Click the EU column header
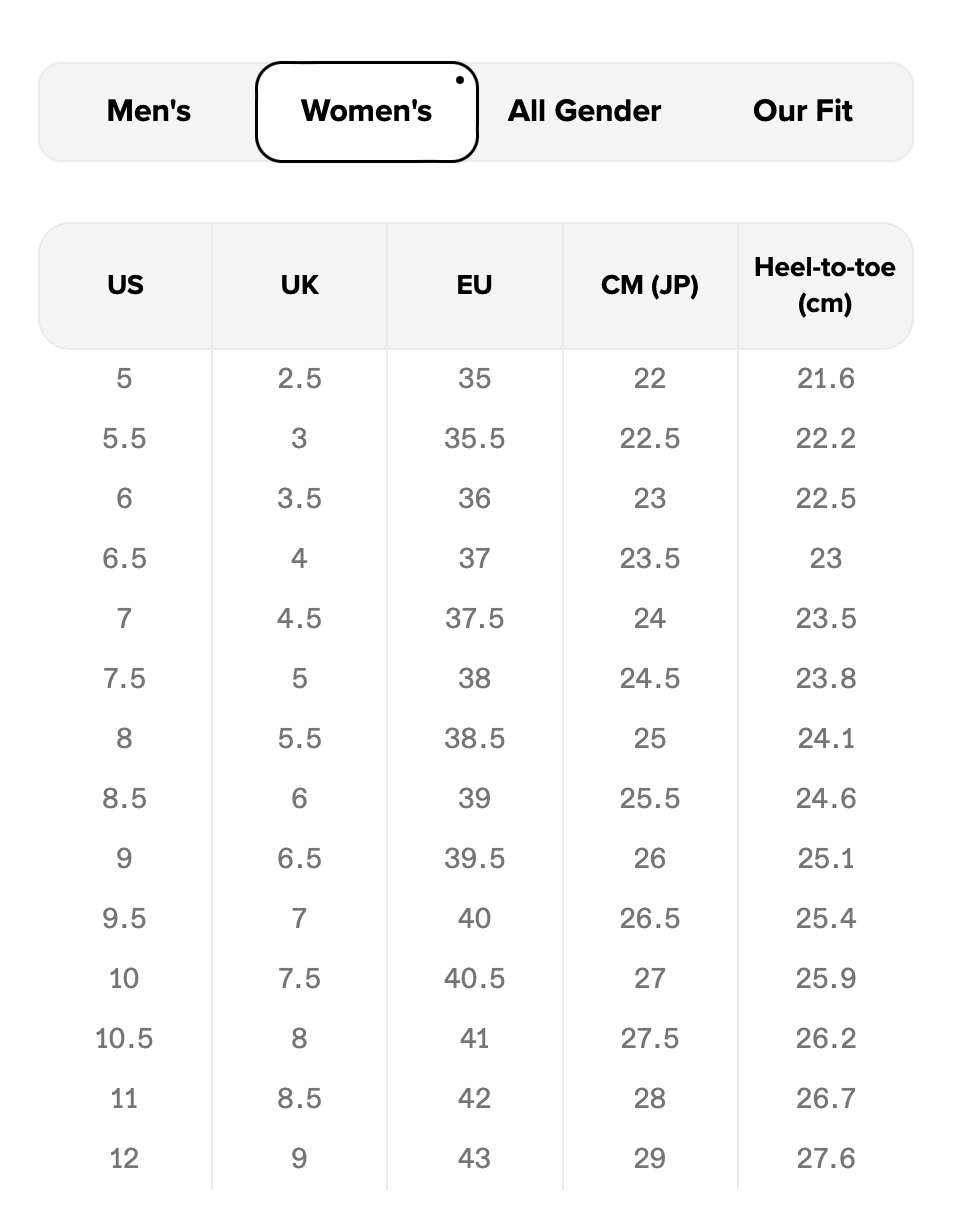Image resolution: width=956 pixels, height=1220 pixels. (474, 286)
